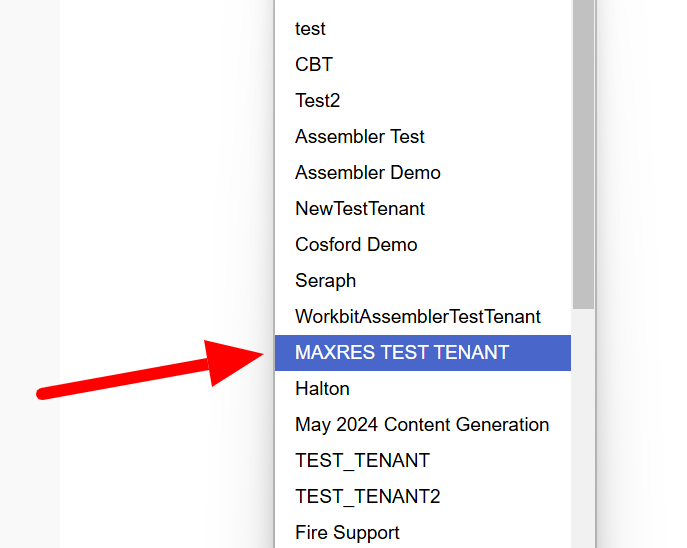Select the TEST_TENANT option
This screenshot has width=687, height=548.
click(362, 461)
